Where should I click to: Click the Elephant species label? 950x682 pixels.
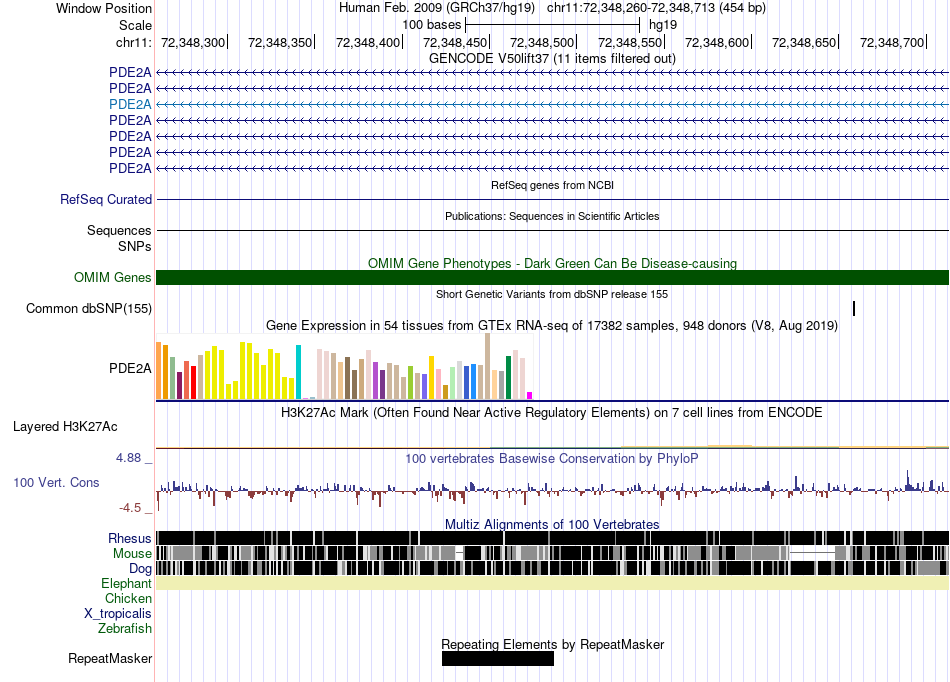126,583
